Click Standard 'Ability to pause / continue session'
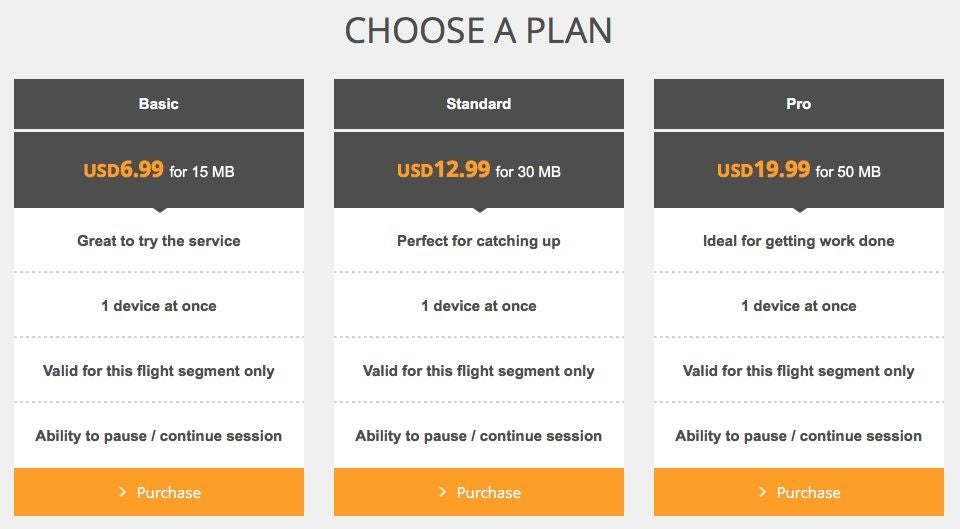This screenshot has width=960, height=529. tap(479, 435)
